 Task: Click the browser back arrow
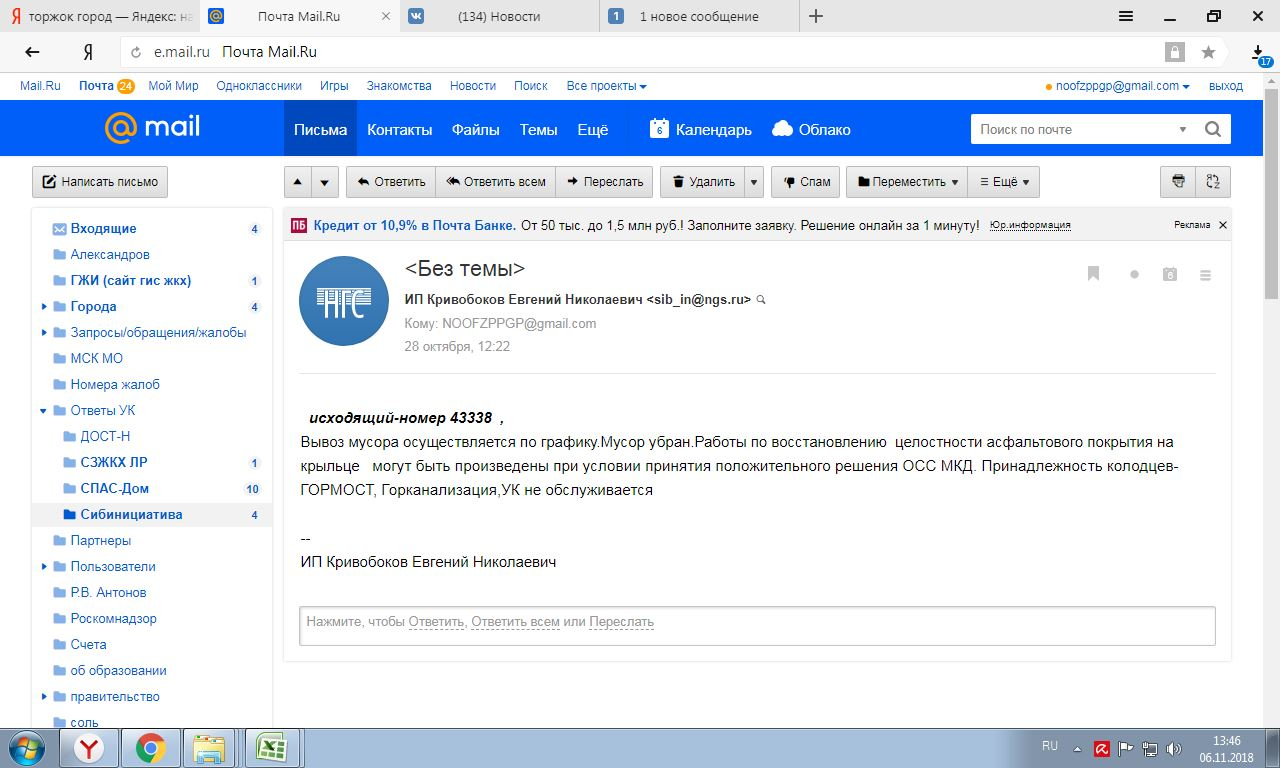(x=32, y=52)
